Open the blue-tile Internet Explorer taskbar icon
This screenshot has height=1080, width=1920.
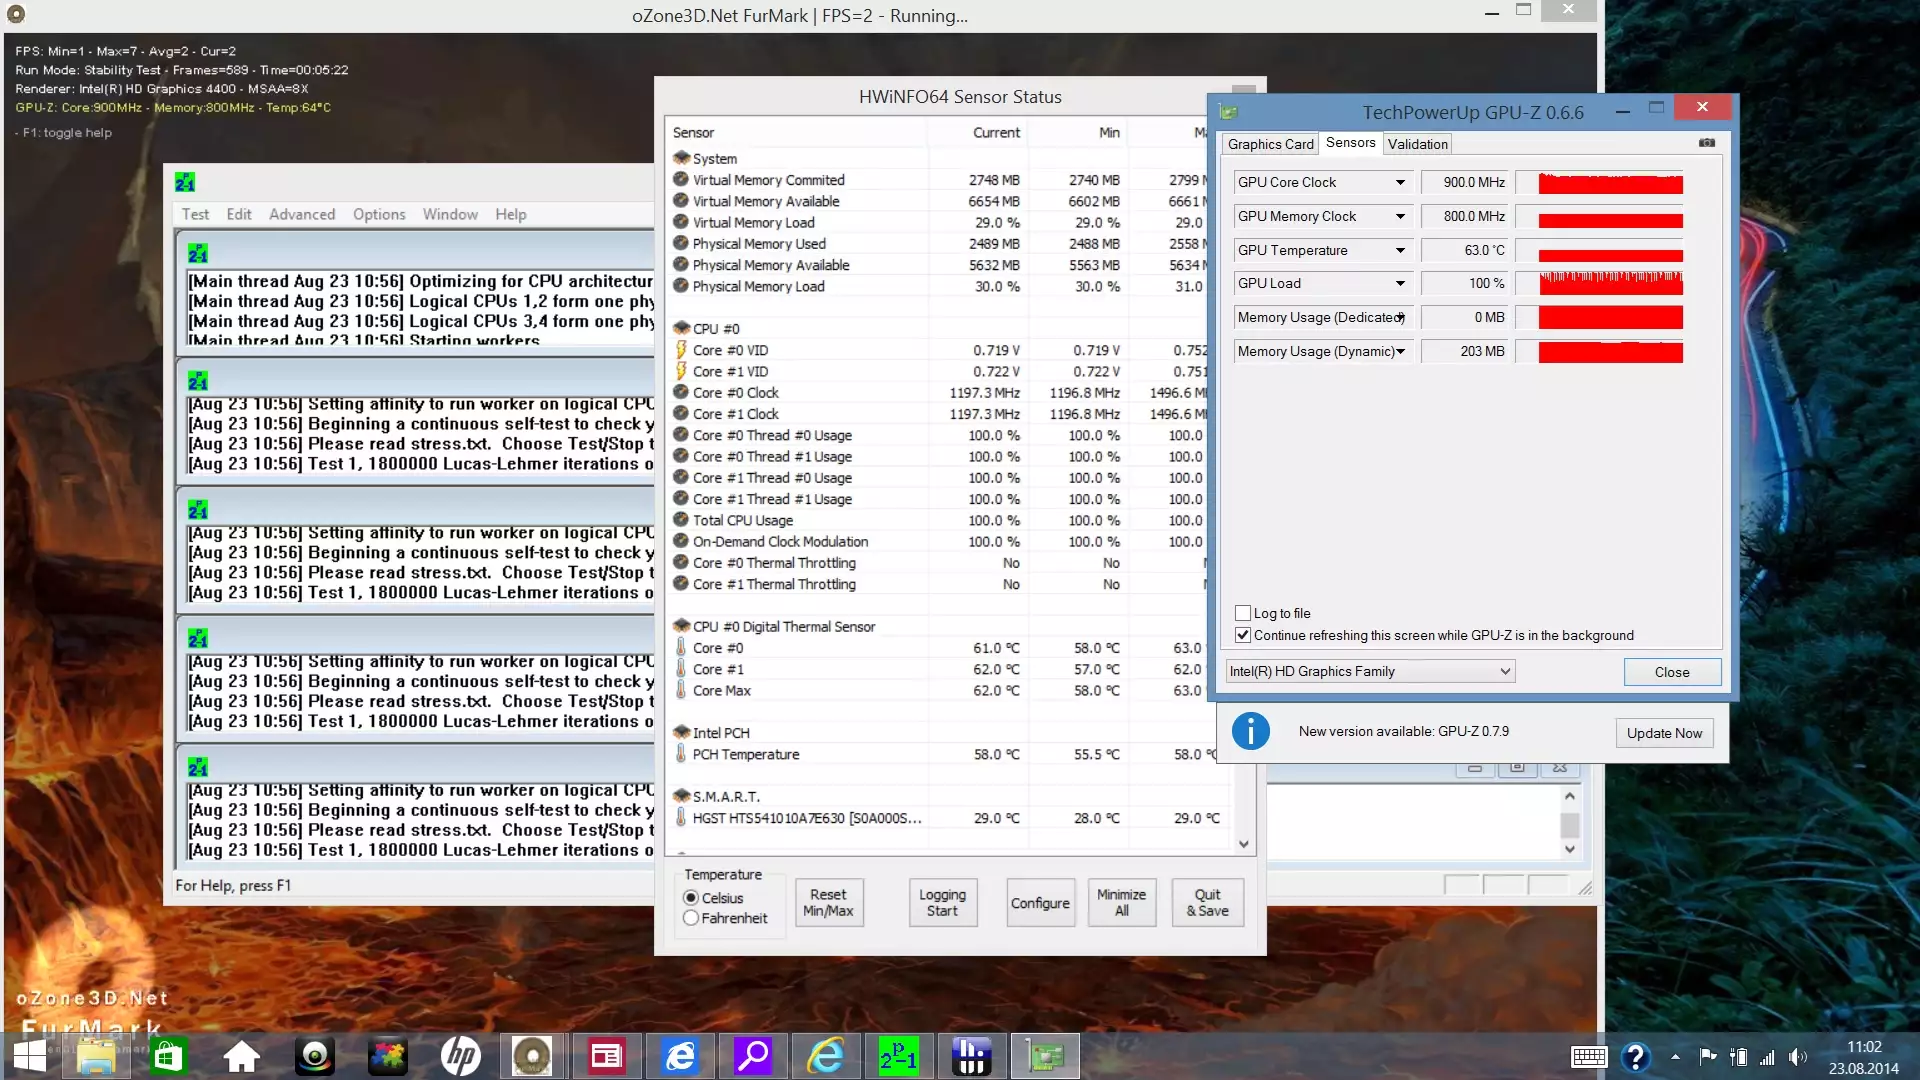680,1056
